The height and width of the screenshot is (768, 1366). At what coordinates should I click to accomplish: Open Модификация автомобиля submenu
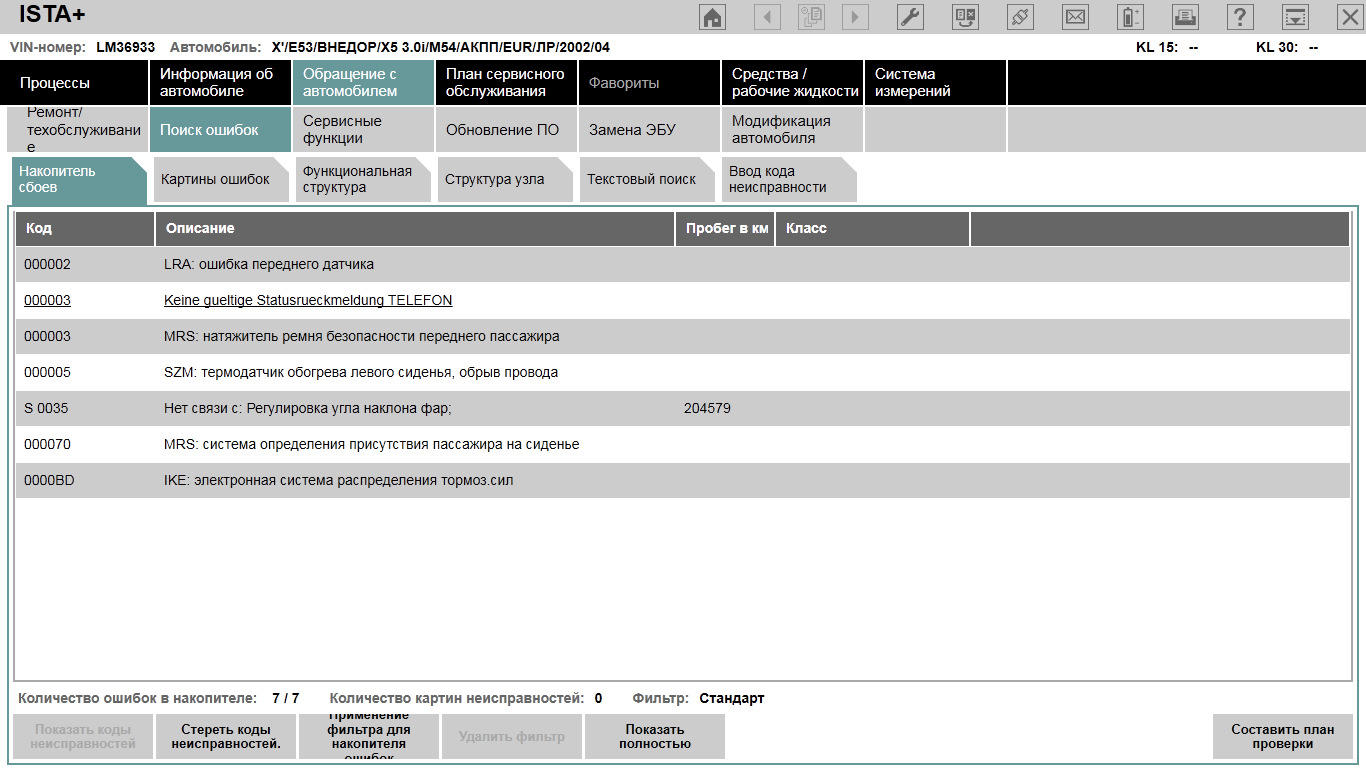792,129
